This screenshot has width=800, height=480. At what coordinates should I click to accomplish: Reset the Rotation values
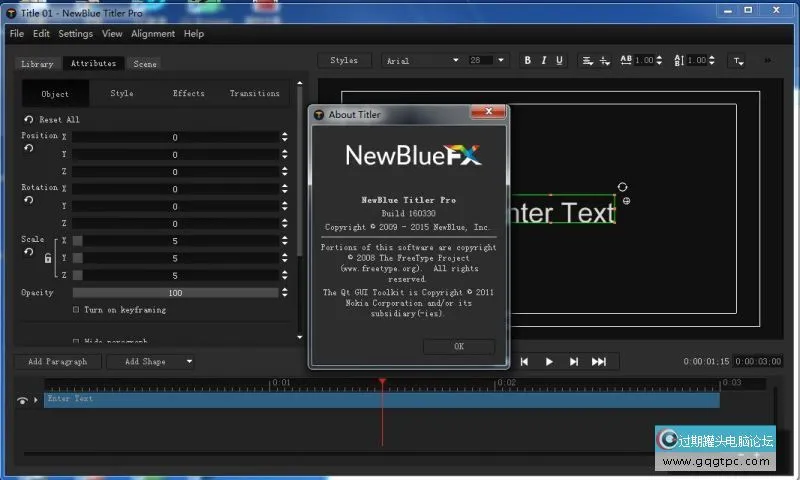(29, 200)
